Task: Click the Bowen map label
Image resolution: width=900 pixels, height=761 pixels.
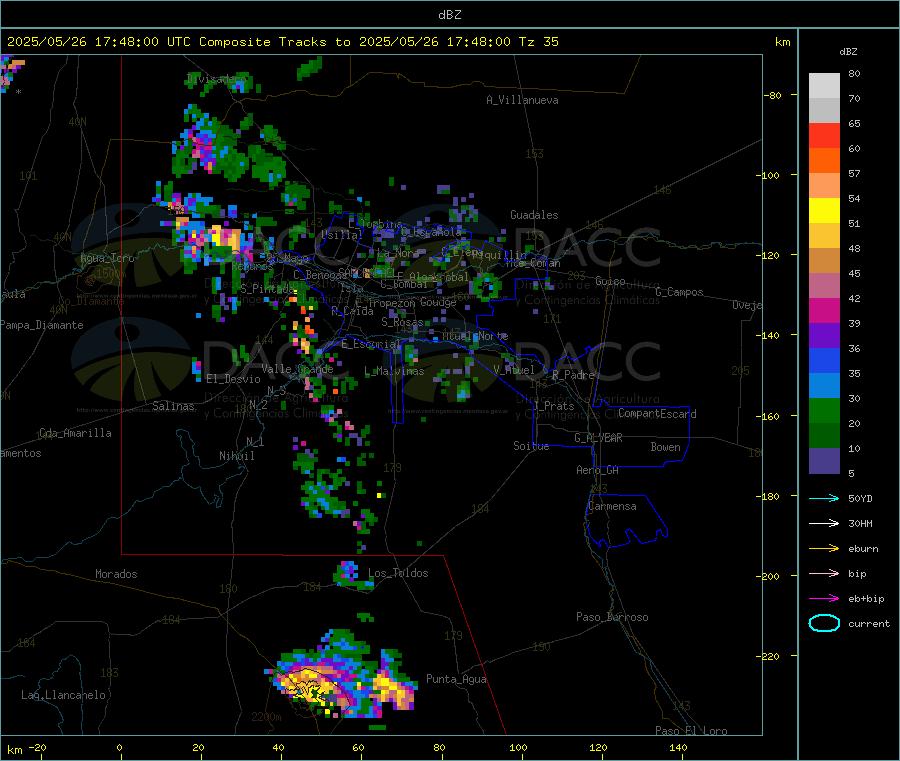Action: 666,447
